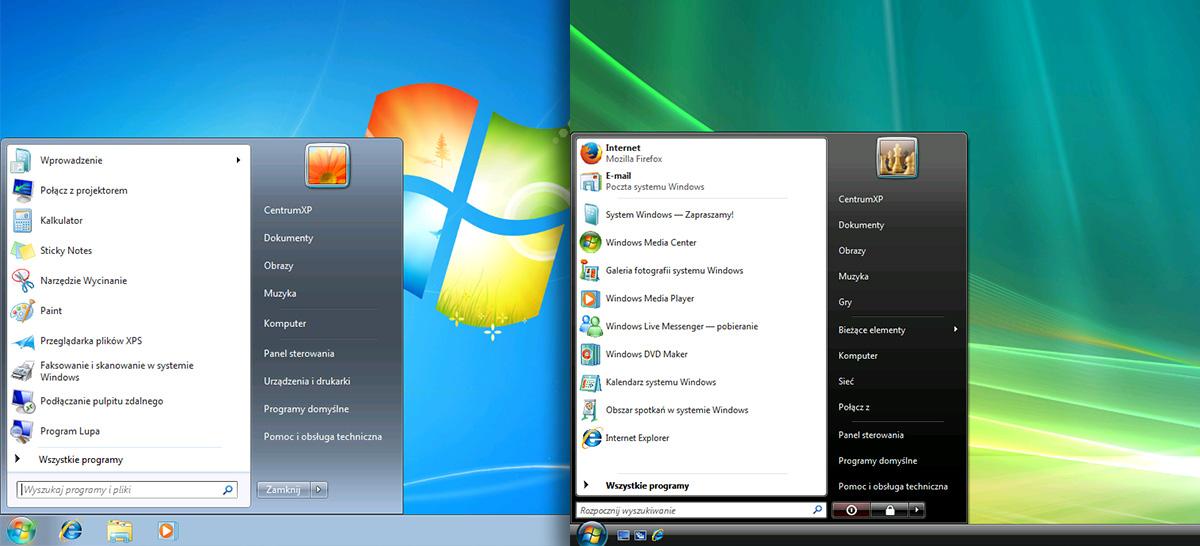The width and height of the screenshot is (1200, 546).
Task: Open Komputer in Windows 7 menu
Action: (285, 324)
